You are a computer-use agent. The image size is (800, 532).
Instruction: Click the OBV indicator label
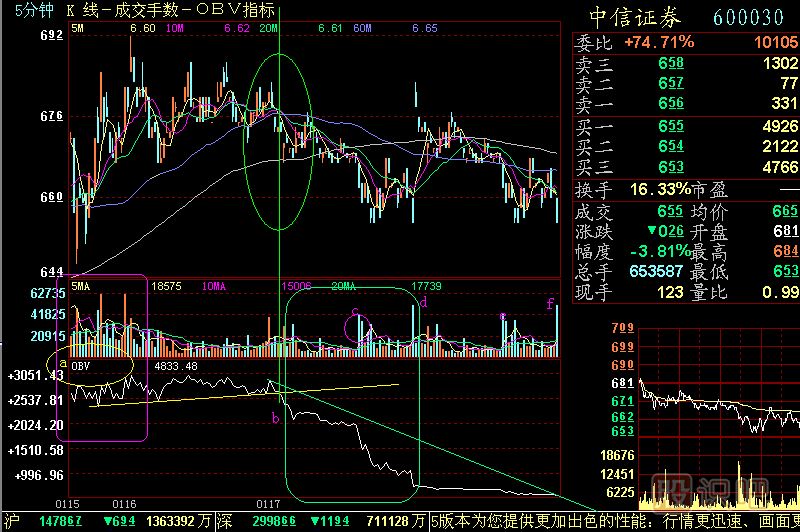coord(78,366)
